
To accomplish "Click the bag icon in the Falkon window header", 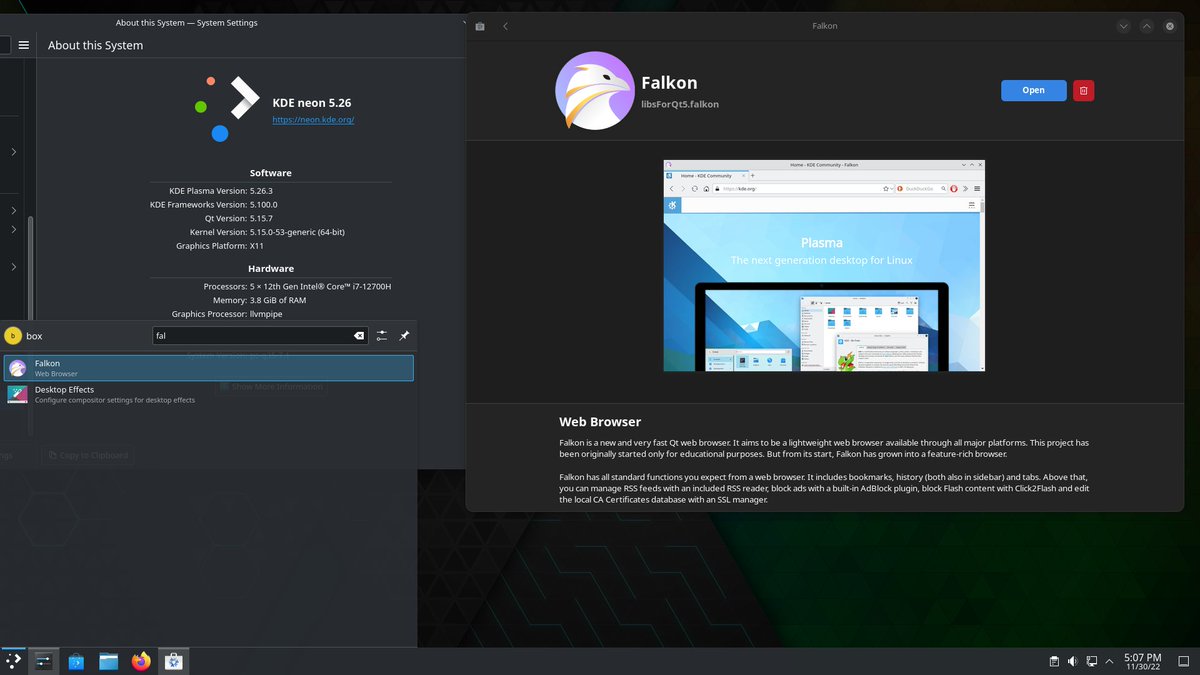I will (x=480, y=26).
